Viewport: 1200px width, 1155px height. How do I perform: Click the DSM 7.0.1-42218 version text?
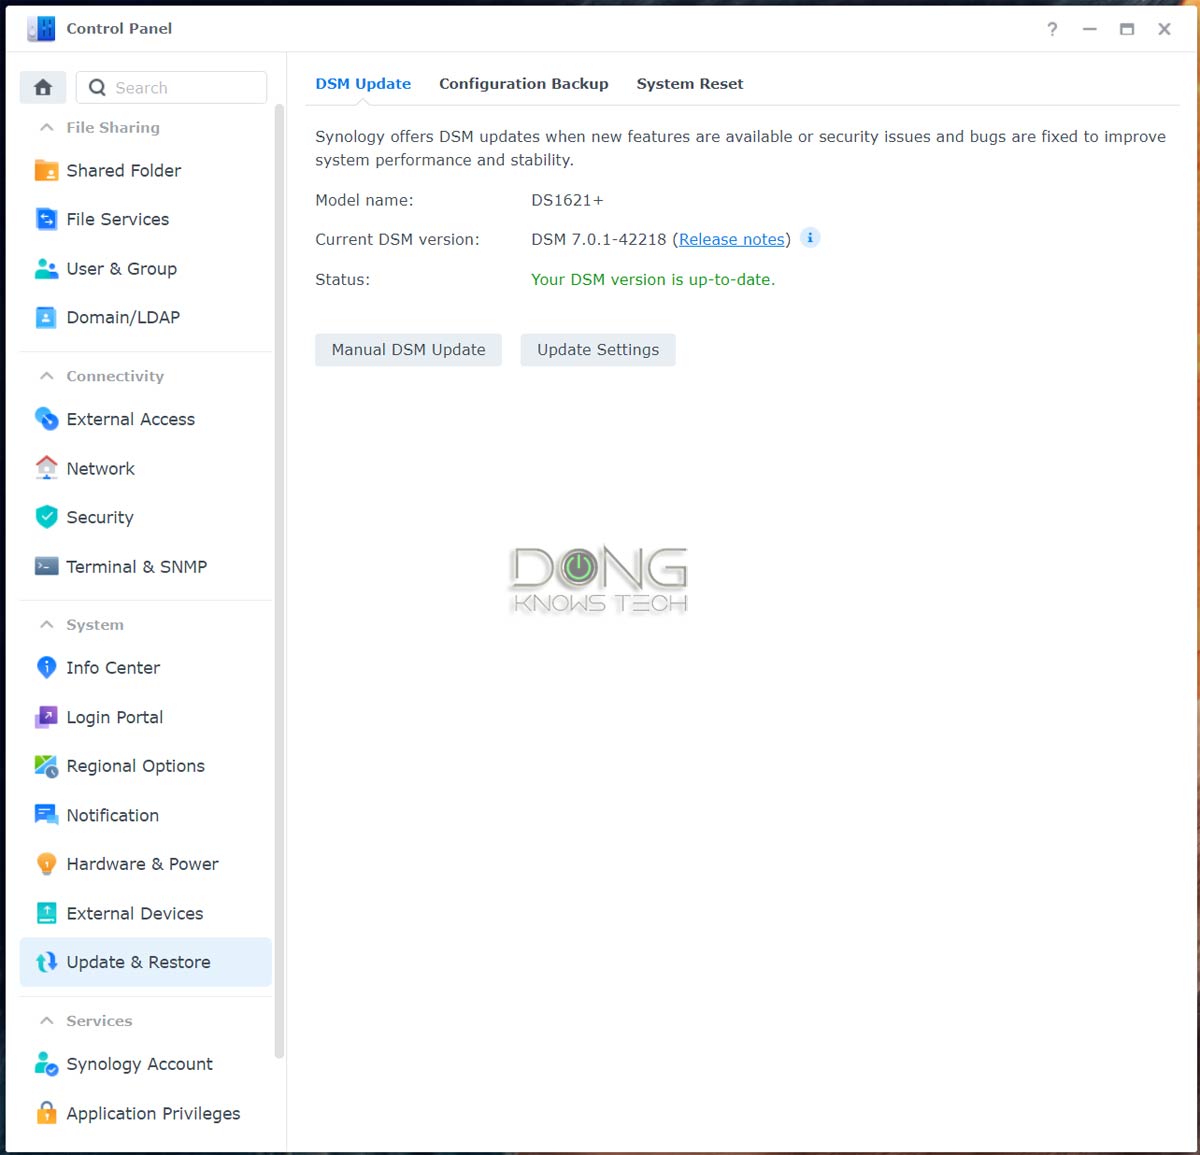(x=599, y=240)
